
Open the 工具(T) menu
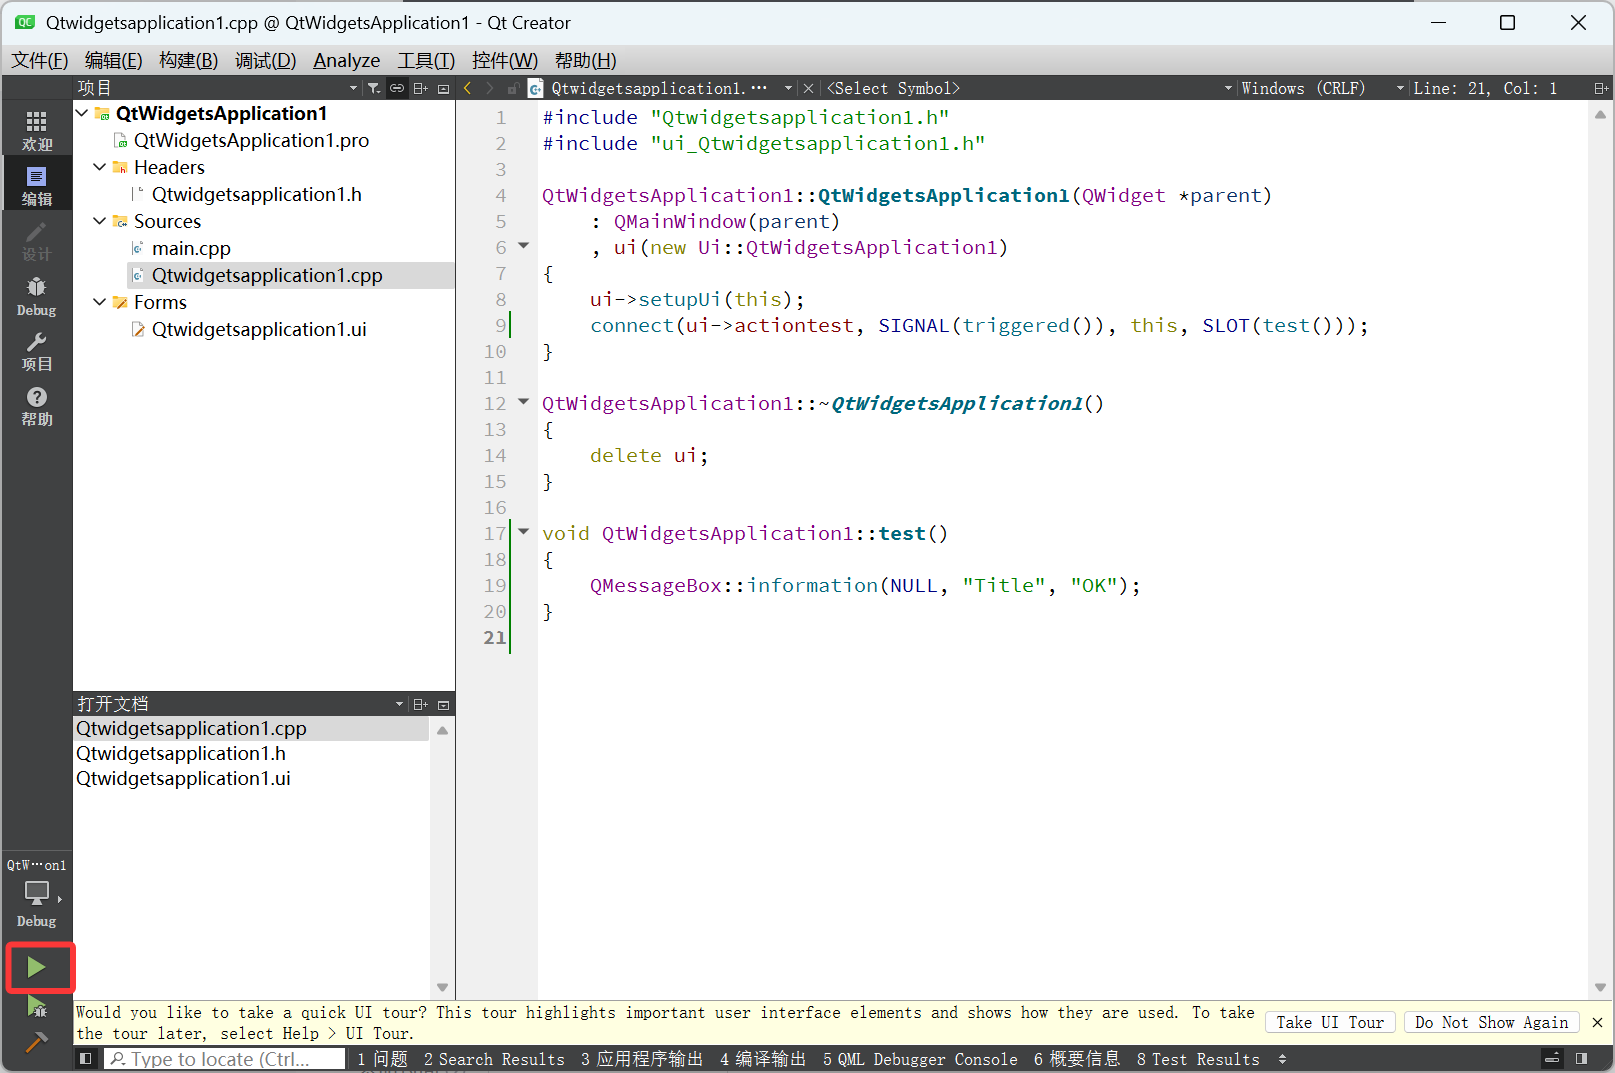426,60
